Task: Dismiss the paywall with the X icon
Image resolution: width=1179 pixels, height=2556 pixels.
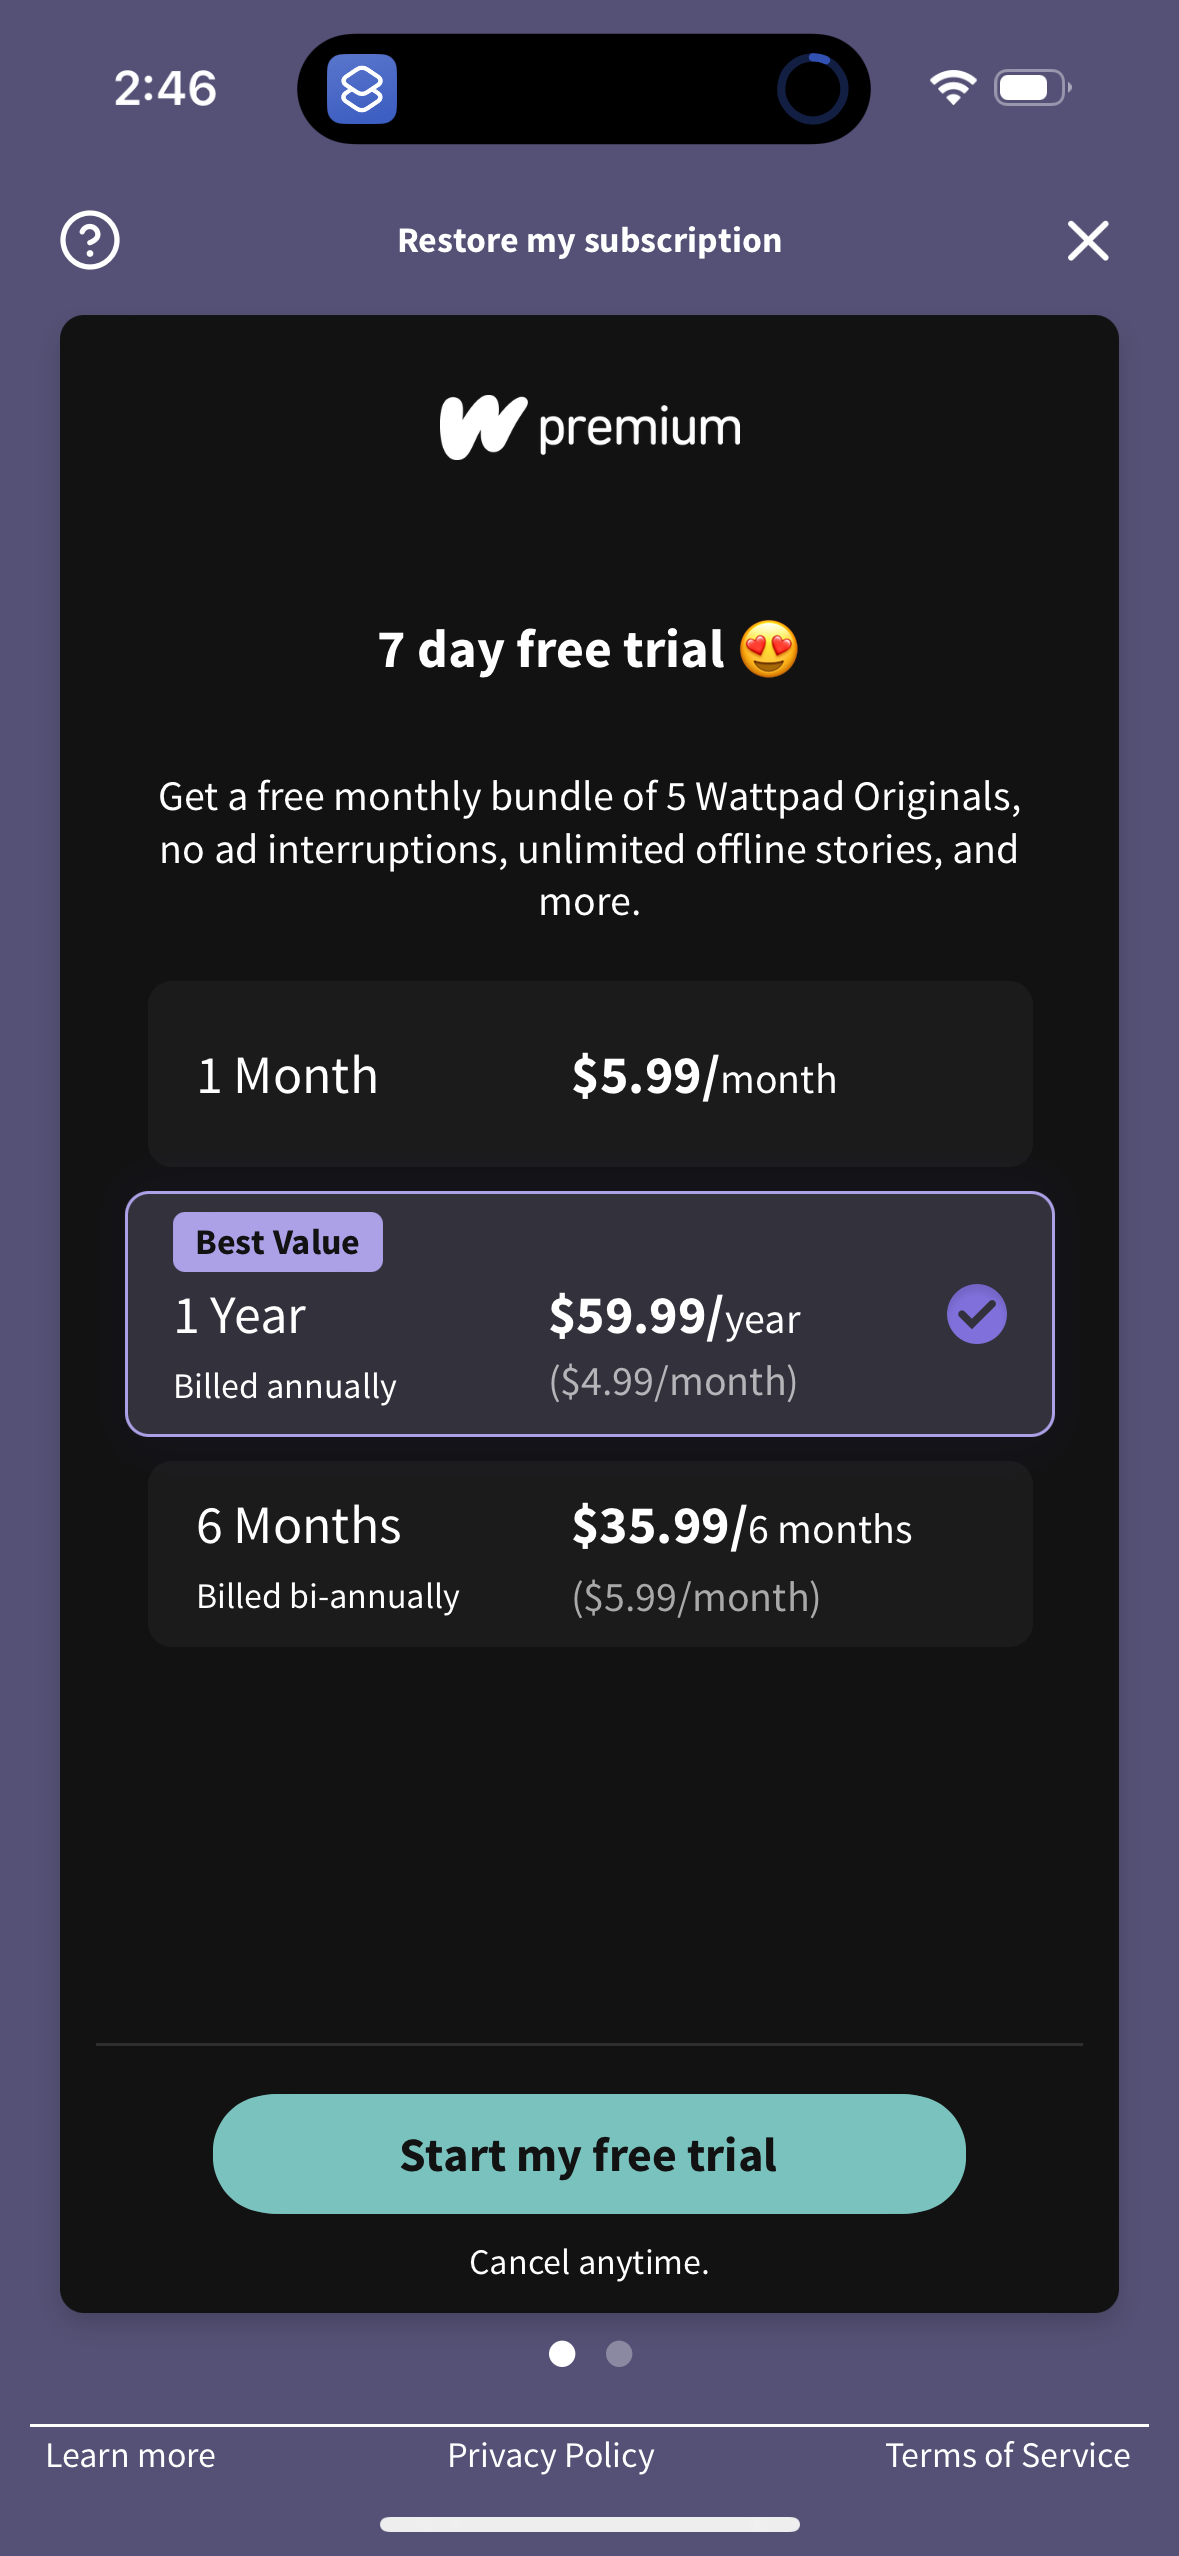Action: click(x=1089, y=240)
